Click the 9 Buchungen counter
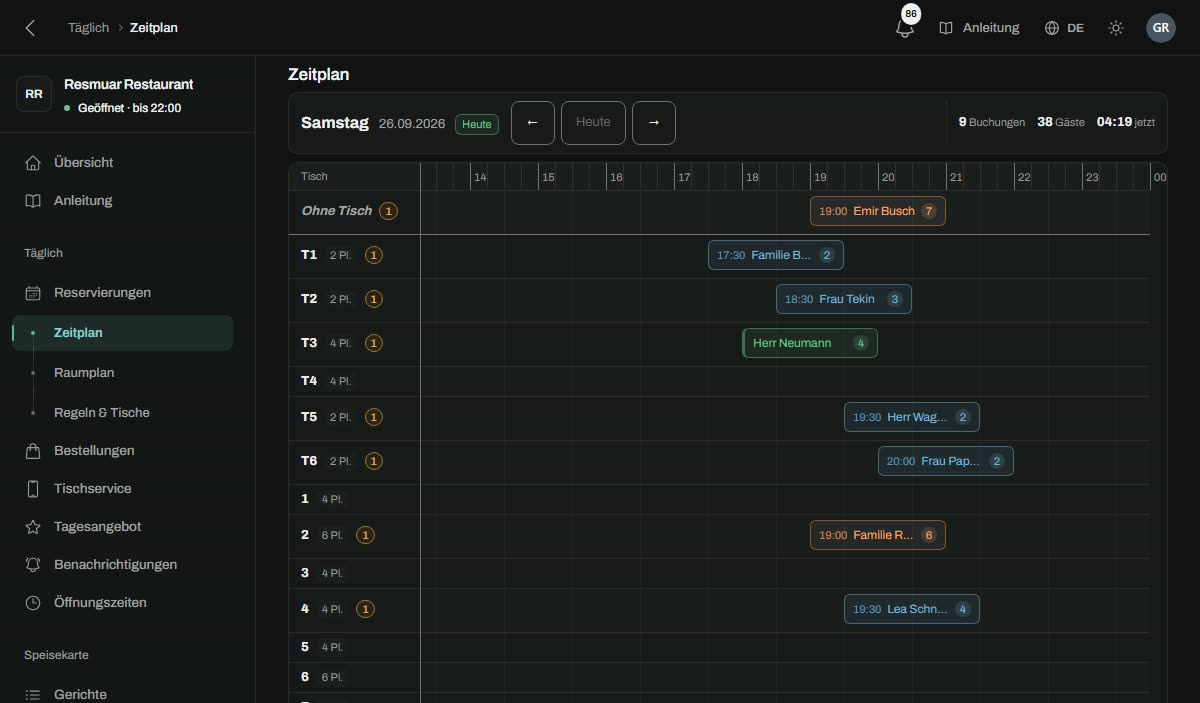Image resolution: width=1200 pixels, height=703 pixels. [992, 122]
